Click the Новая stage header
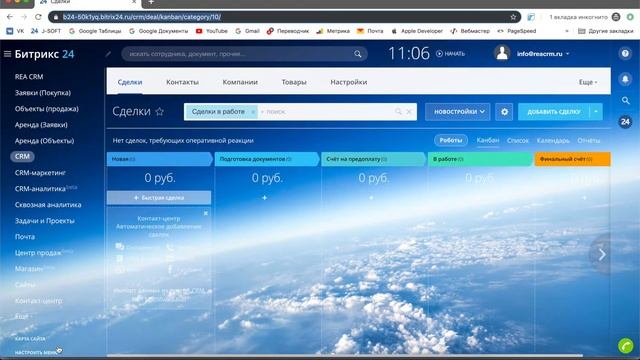 click(159, 159)
